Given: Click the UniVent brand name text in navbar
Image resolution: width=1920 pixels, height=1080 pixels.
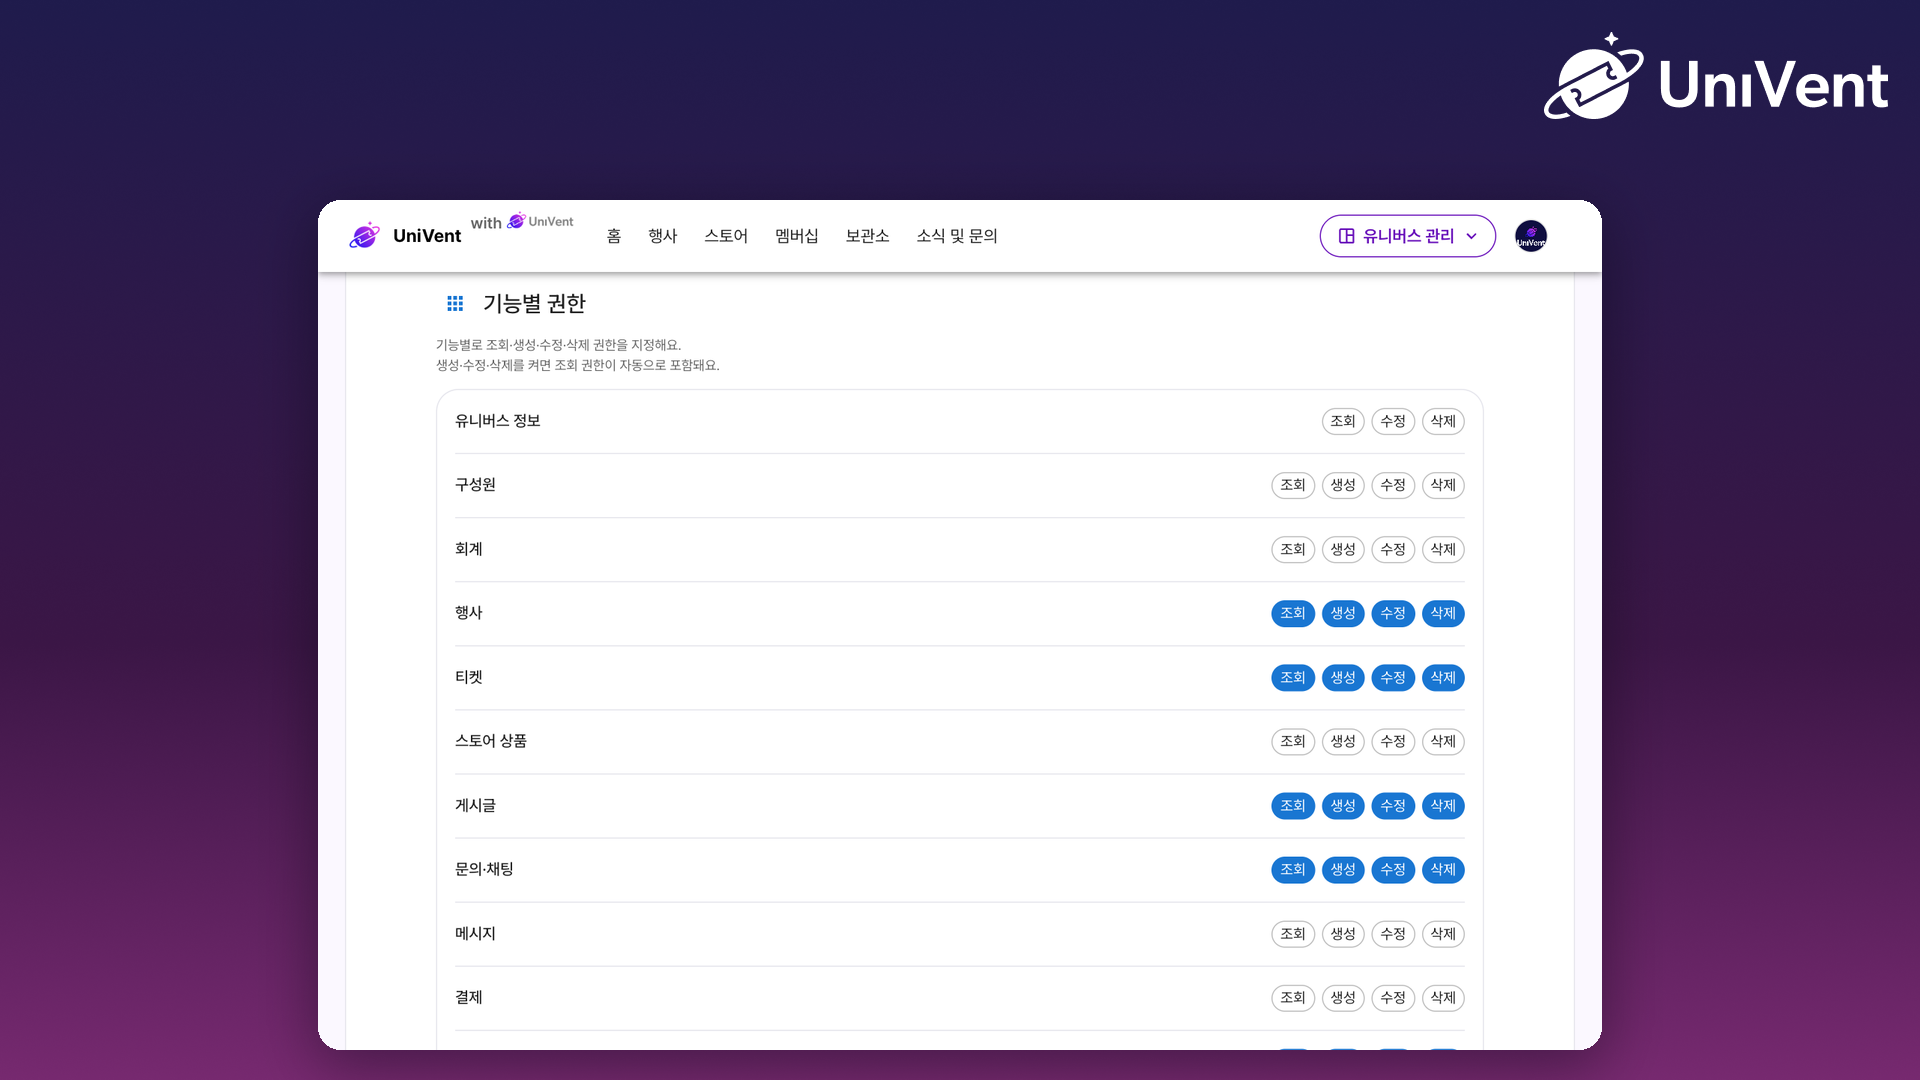Looking at the screenshot, I should [427, 236].
